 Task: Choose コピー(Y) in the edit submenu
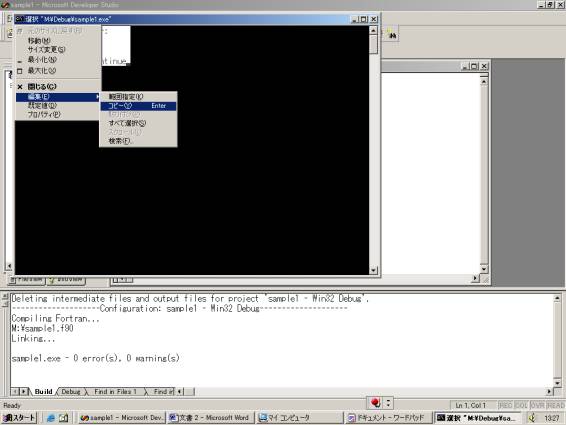[138, 106]
